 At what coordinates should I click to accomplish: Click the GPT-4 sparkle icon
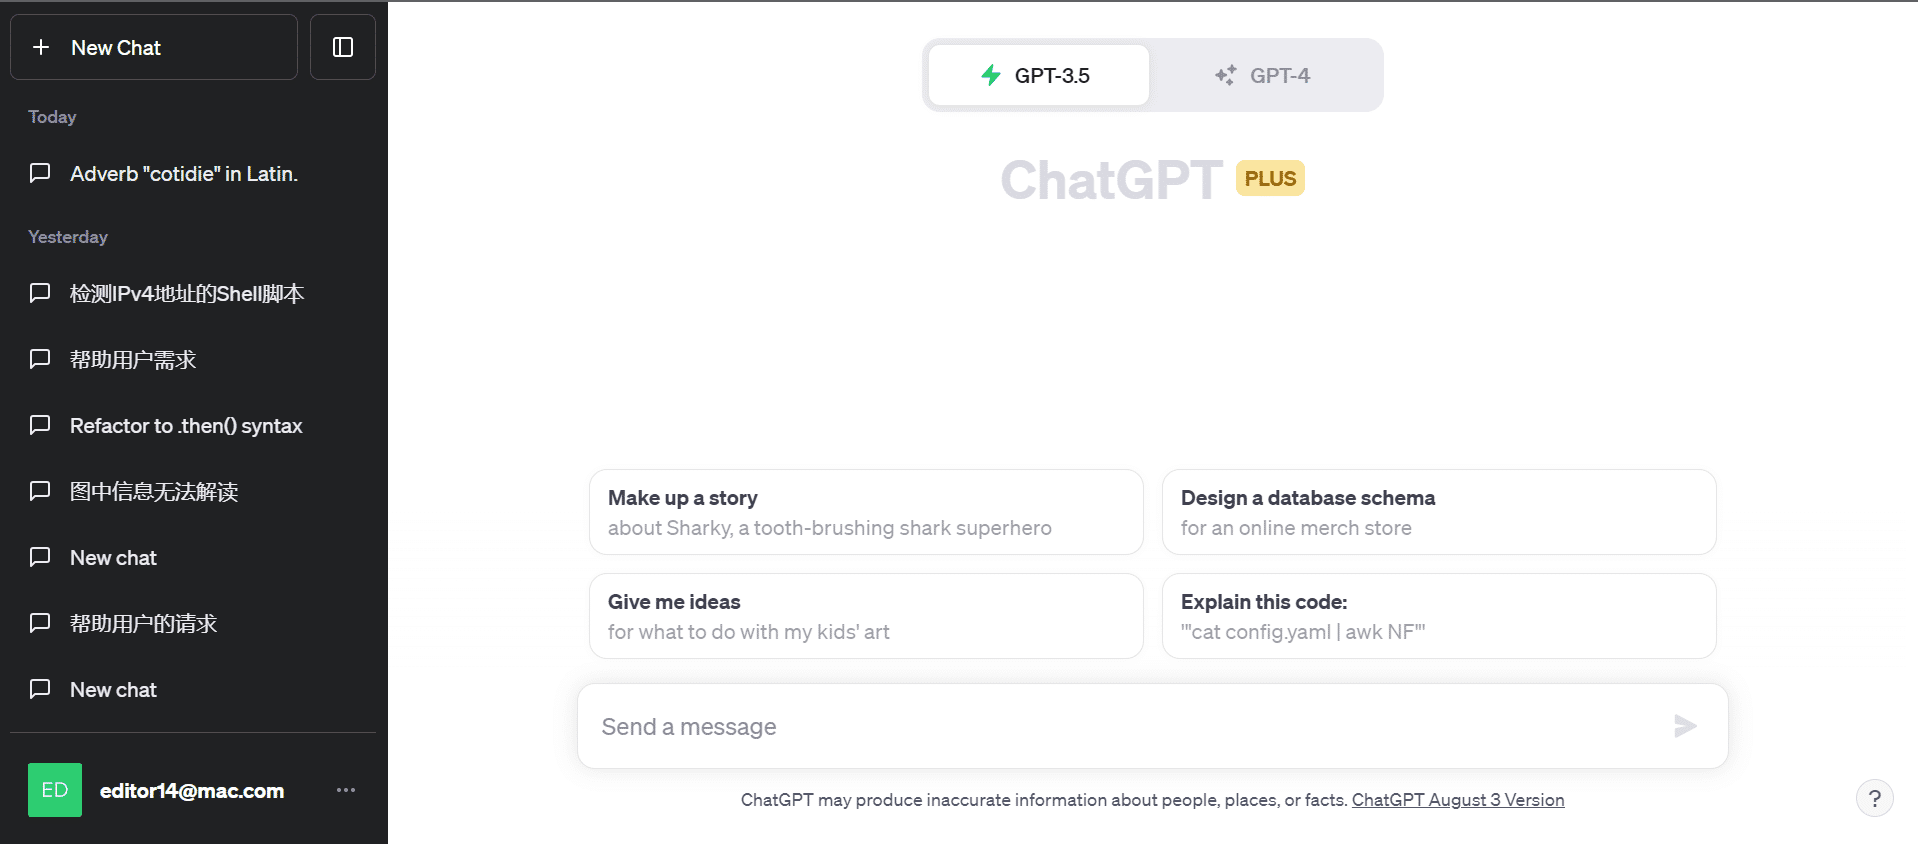tap(1225, 75)
